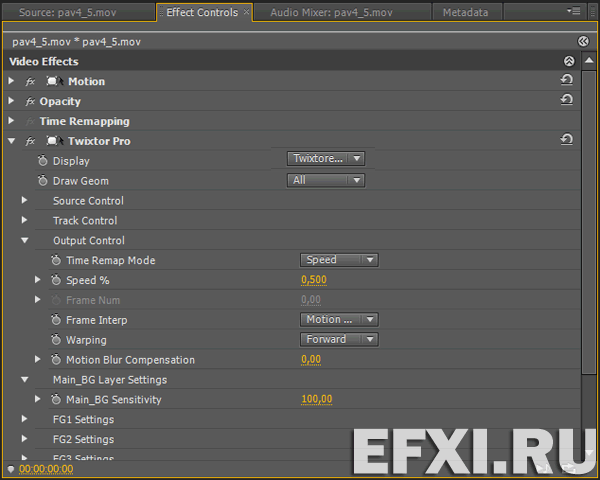Edit the Main_BG Sensitivity value 100,00
Viewport: 600px width, 480px height.
[316, 399]
